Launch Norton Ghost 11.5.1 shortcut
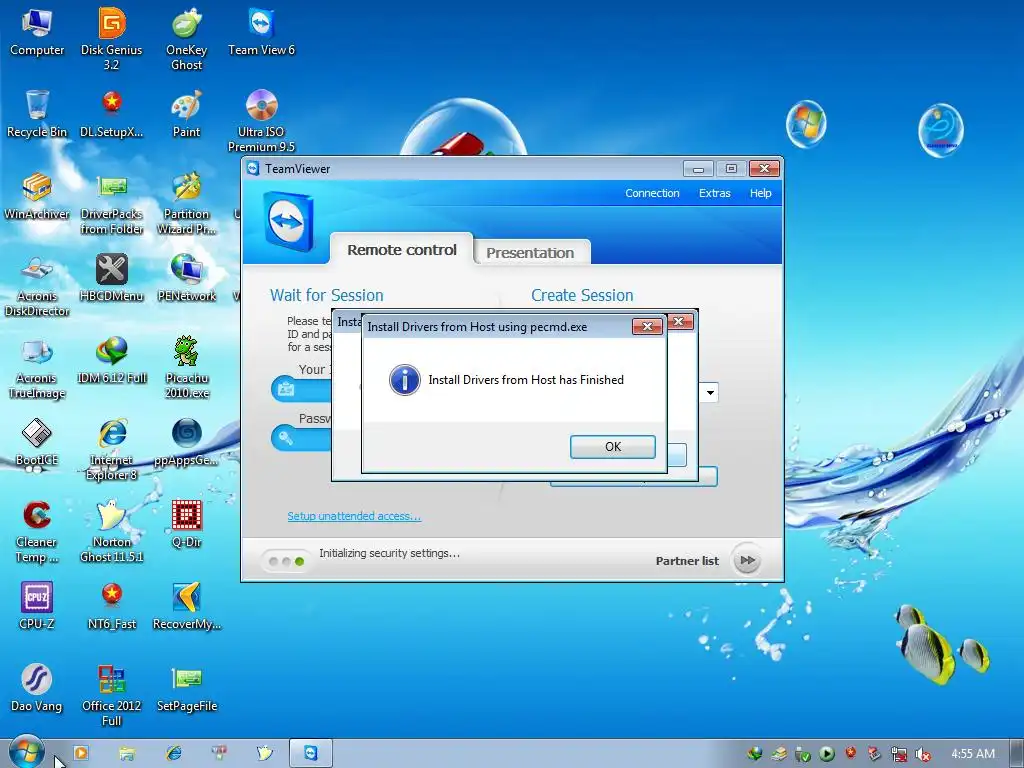This screenshot has height=768, width=1024. click(x=112, y=532)
